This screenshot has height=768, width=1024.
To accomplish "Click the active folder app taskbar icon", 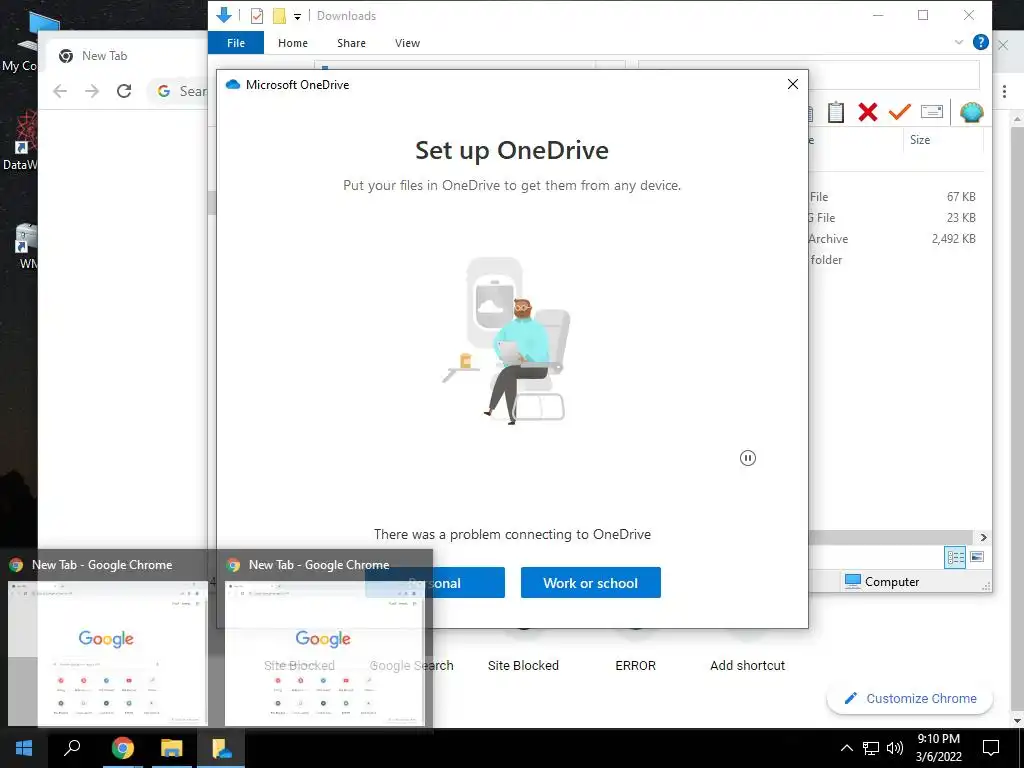I will tap(221, 748).
